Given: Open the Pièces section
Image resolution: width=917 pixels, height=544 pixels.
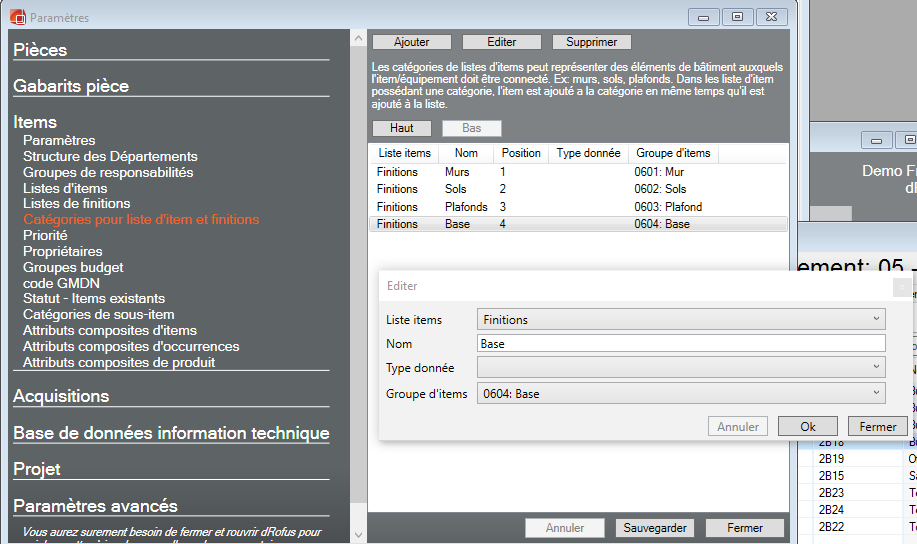Looking at the screenshot, I should (40, 50).
